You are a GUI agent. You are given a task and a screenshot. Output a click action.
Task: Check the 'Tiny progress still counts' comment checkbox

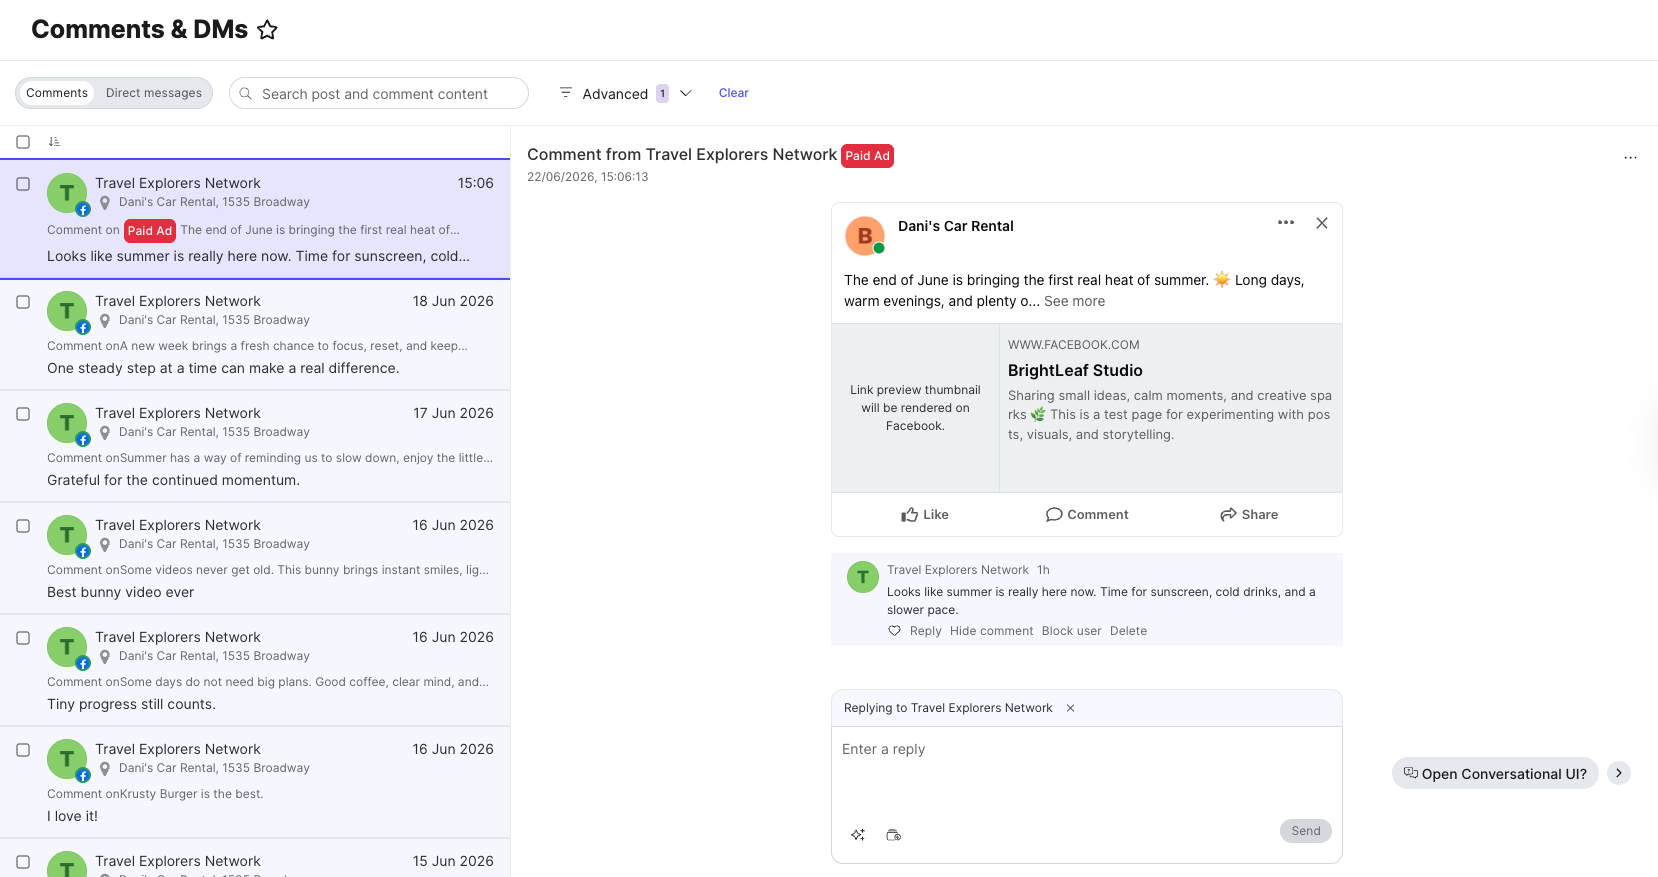click(x=23, y=638)
